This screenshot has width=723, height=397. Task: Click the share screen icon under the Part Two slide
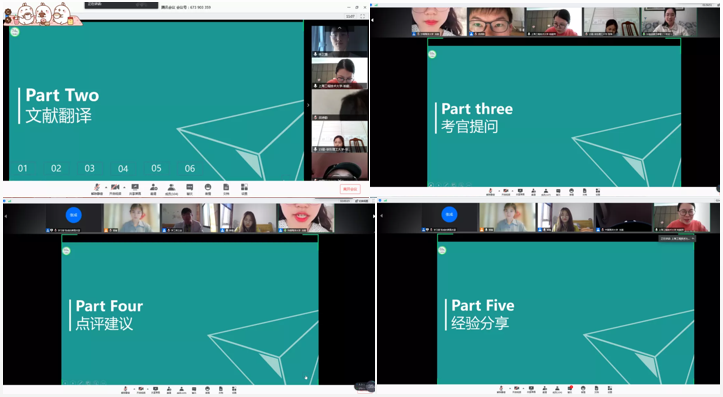pyautogui.click(x=135, y=187)
